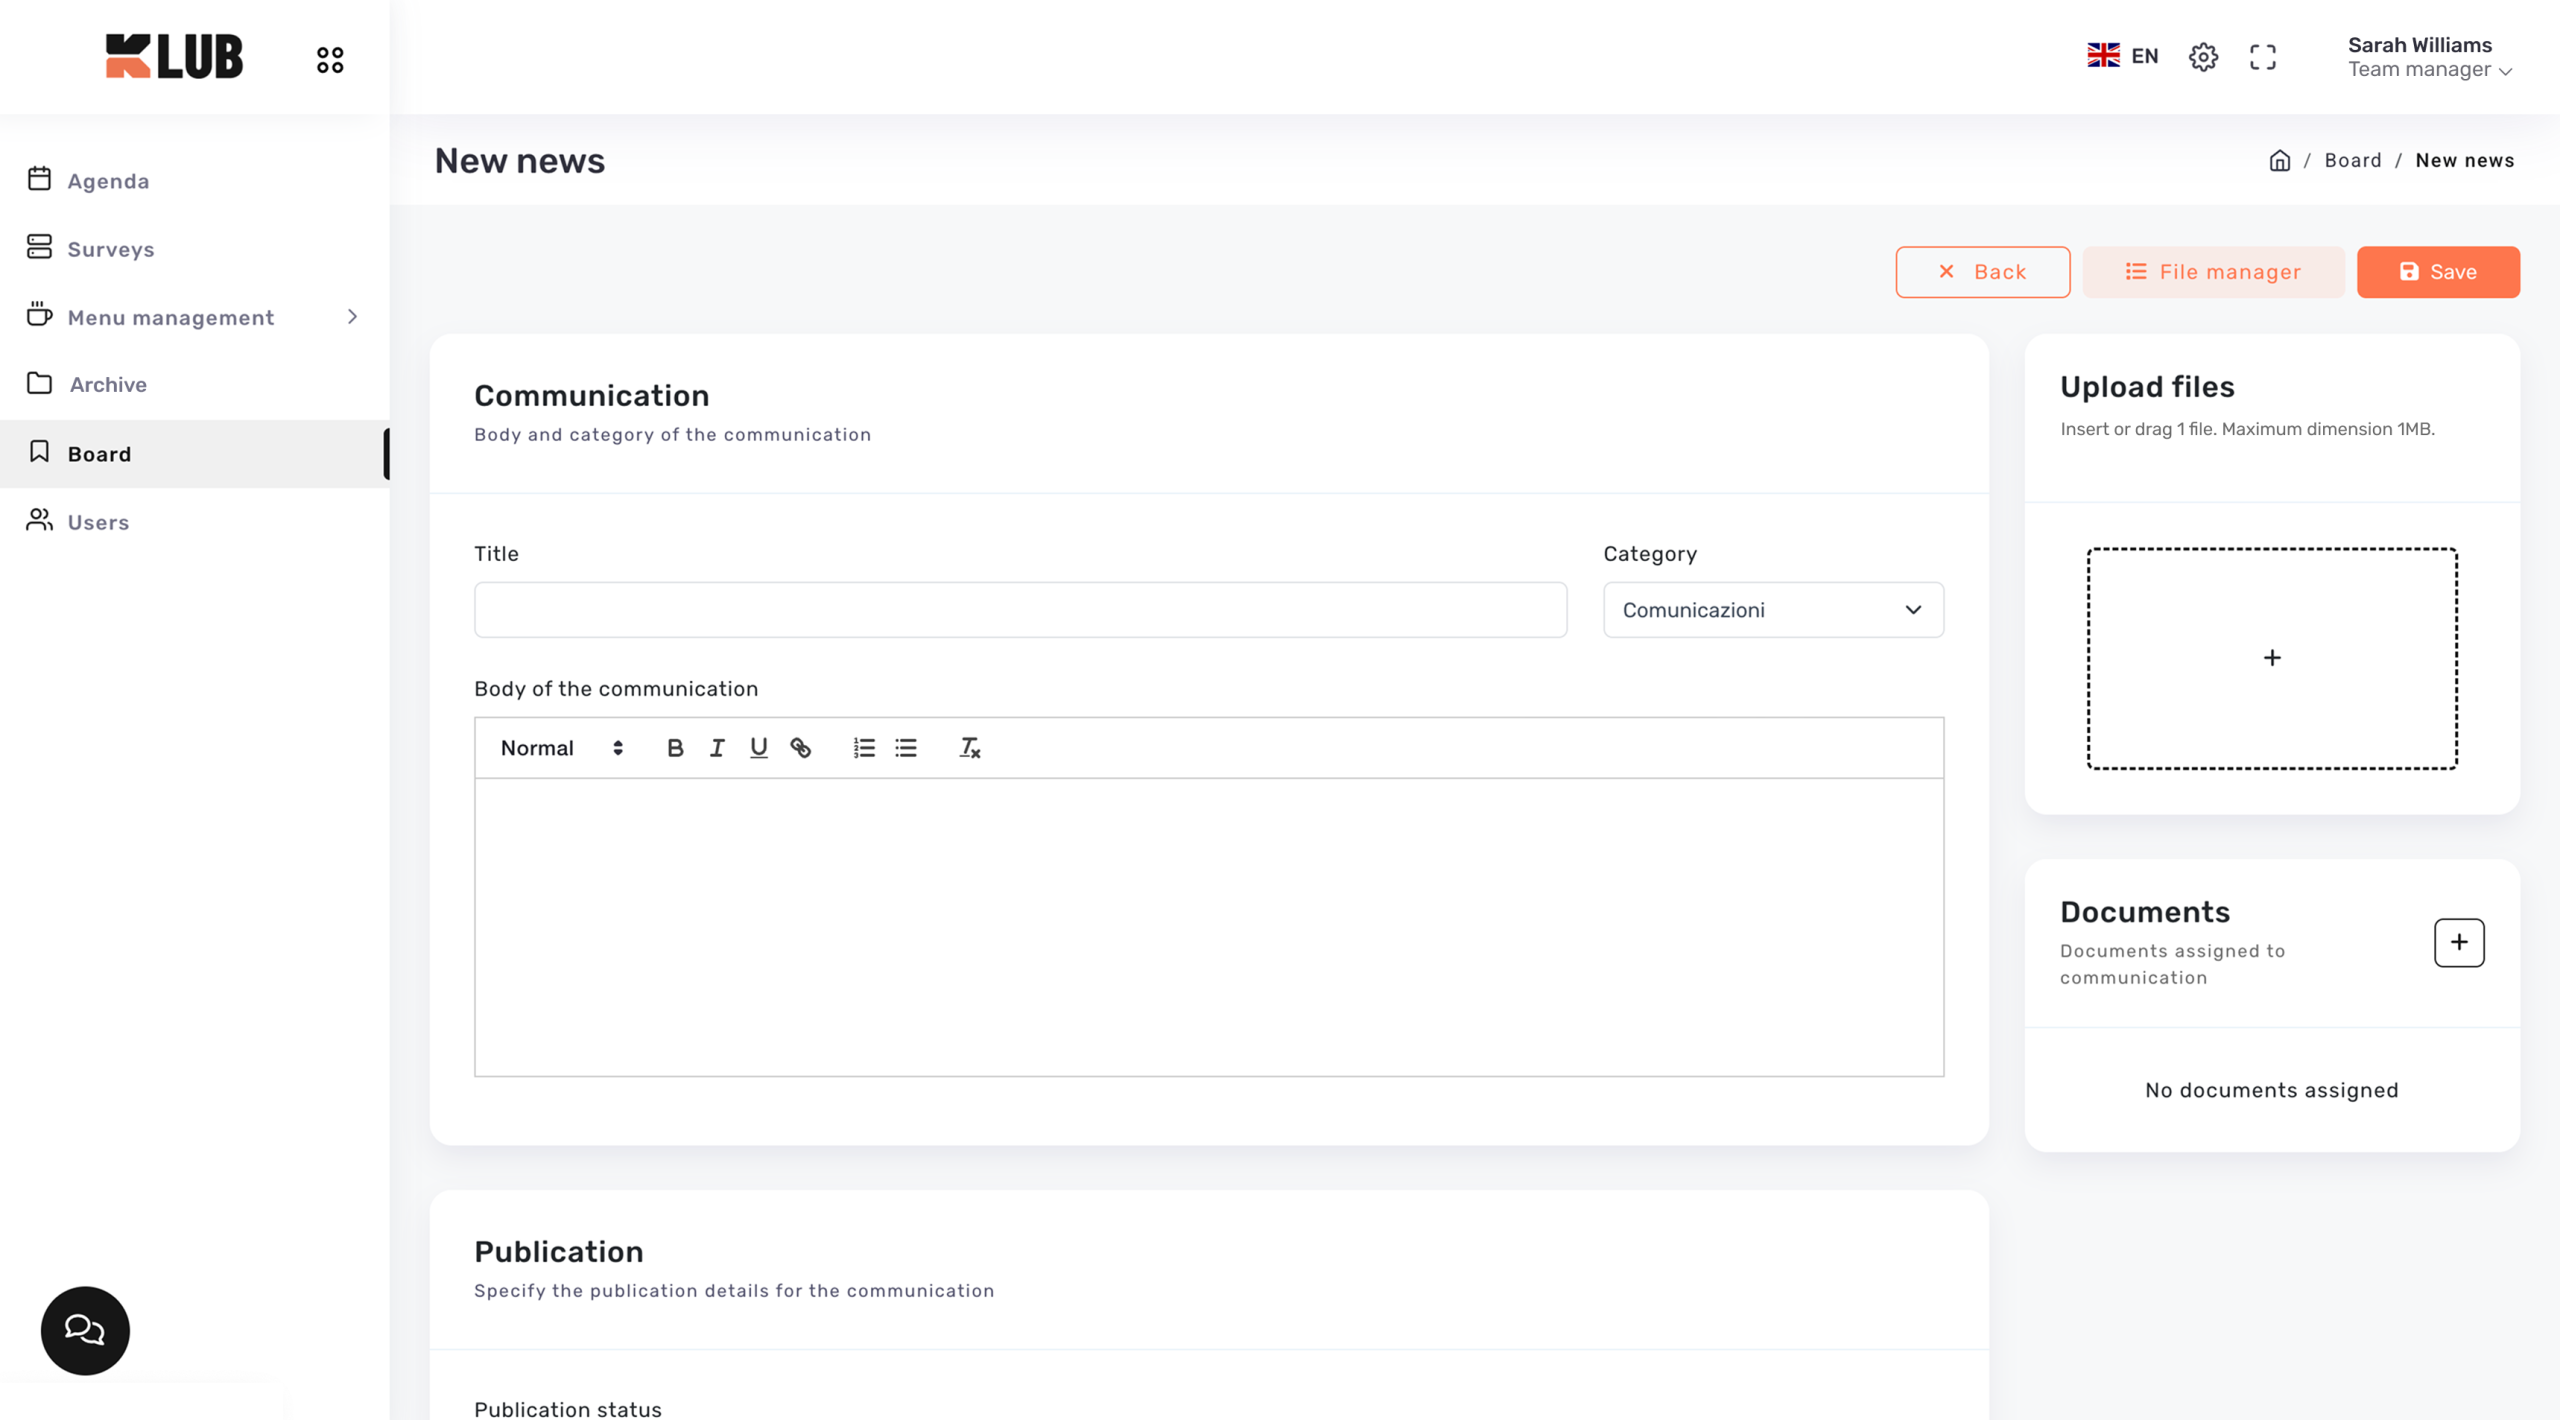Screen dimensions: 2560x1420
Task: Toggle bold formatting in editor toolbar
Action: (675, 748)
